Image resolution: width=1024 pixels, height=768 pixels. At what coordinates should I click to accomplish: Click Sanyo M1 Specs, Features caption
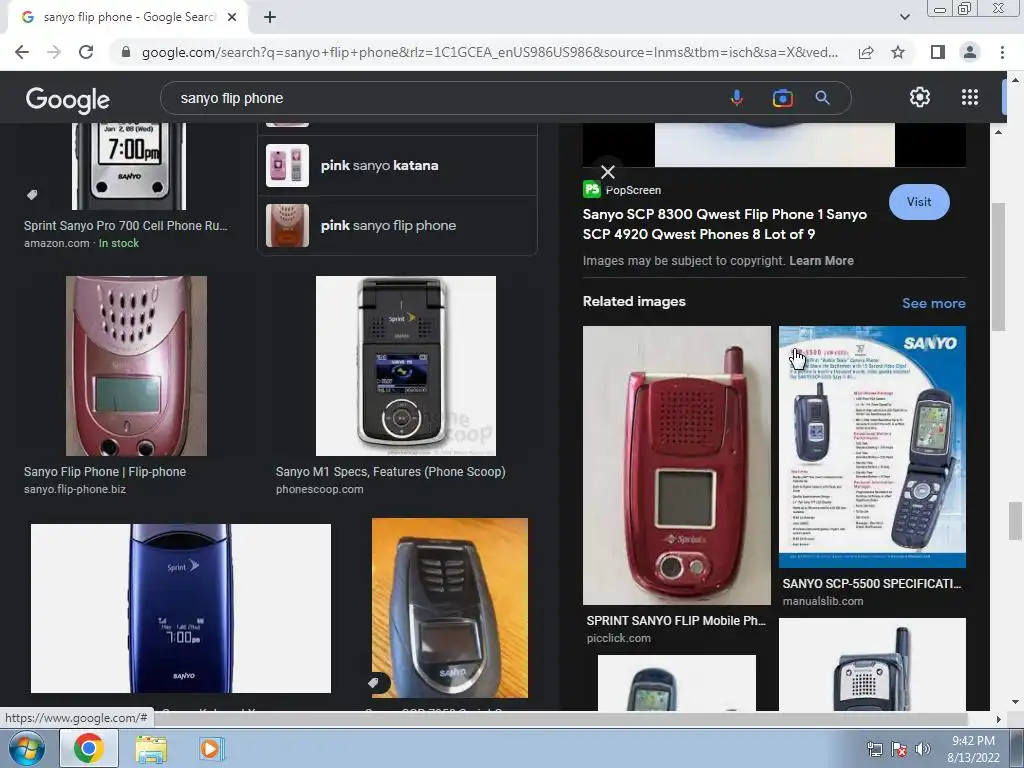click(x=391, y=472)
